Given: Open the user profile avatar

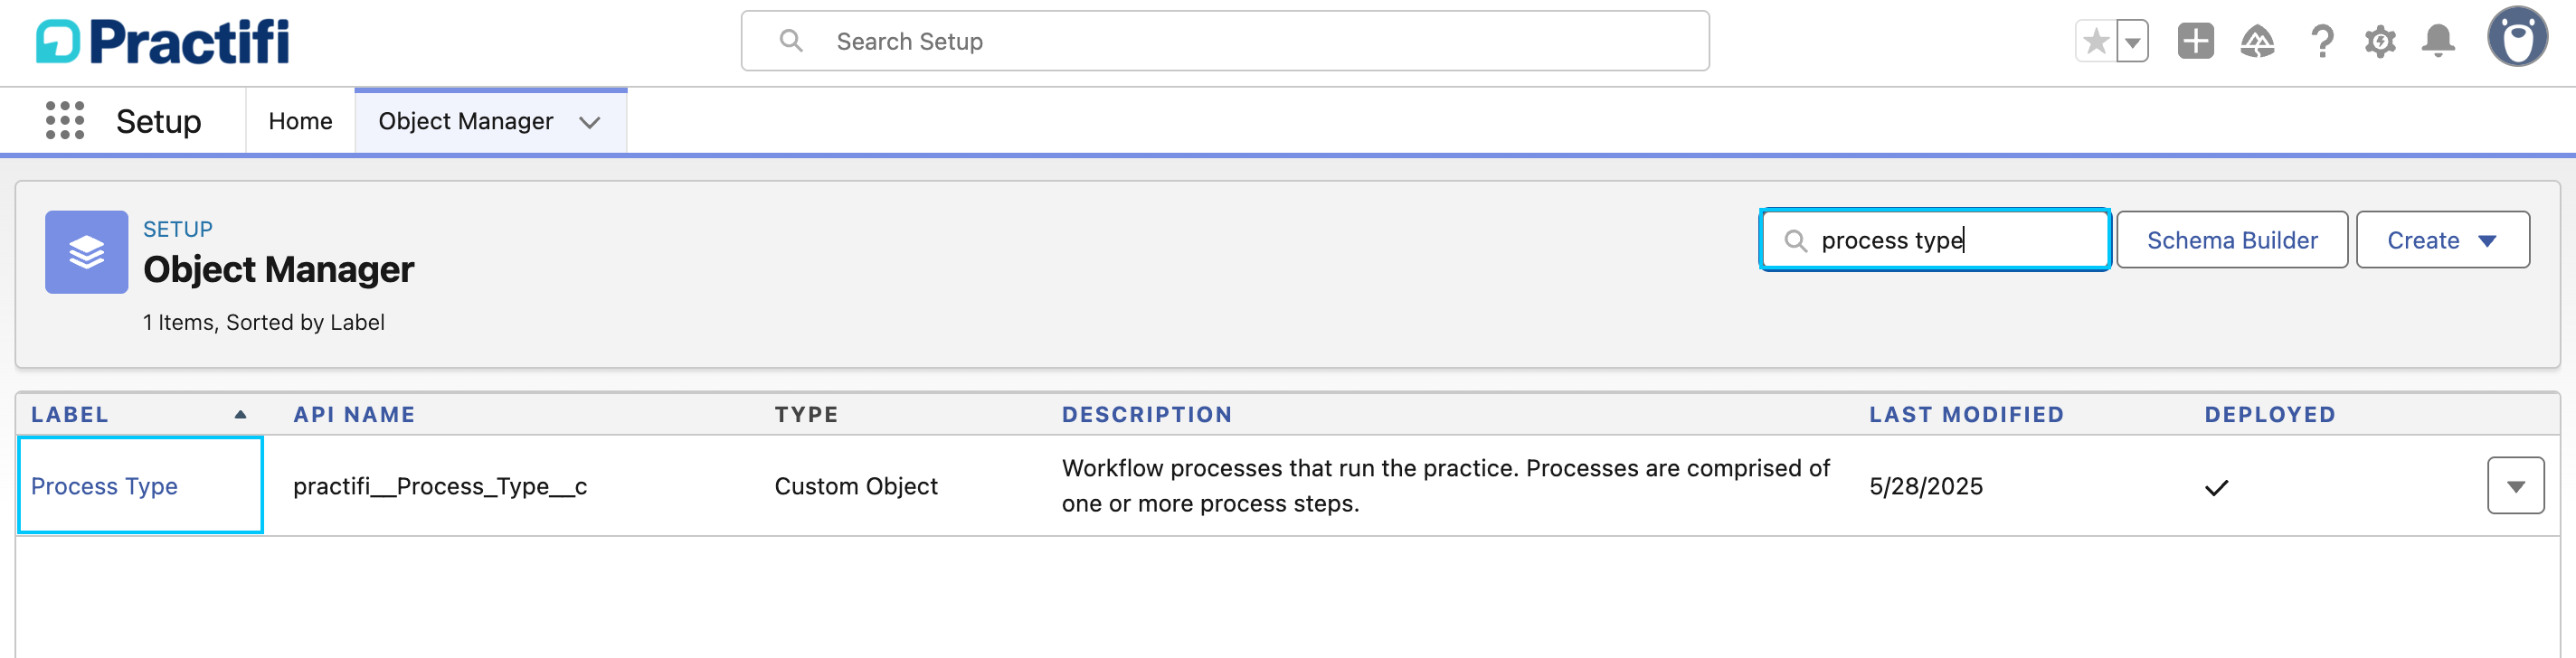Looking at the screenshot, I should [x=2517, y=37].
